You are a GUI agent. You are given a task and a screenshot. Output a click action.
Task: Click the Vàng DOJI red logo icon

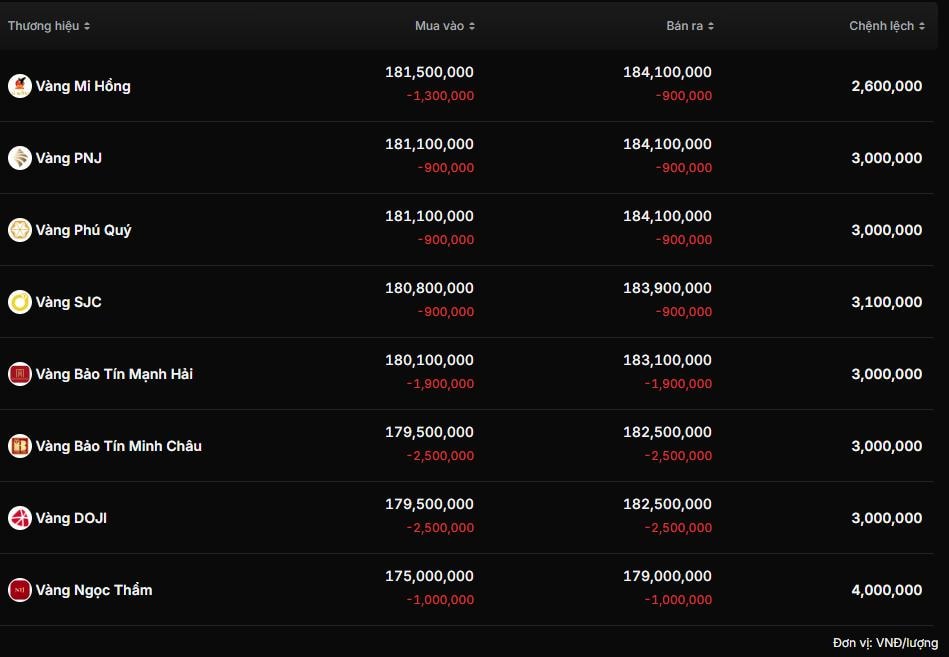(x=20, y=518)
